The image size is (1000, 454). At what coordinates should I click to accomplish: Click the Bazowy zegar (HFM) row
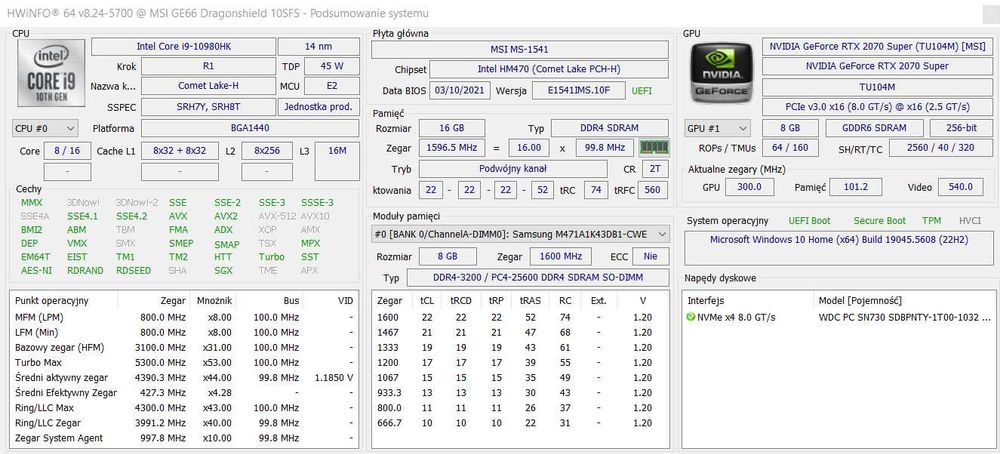pyautogui.click(x=184, y=348)
